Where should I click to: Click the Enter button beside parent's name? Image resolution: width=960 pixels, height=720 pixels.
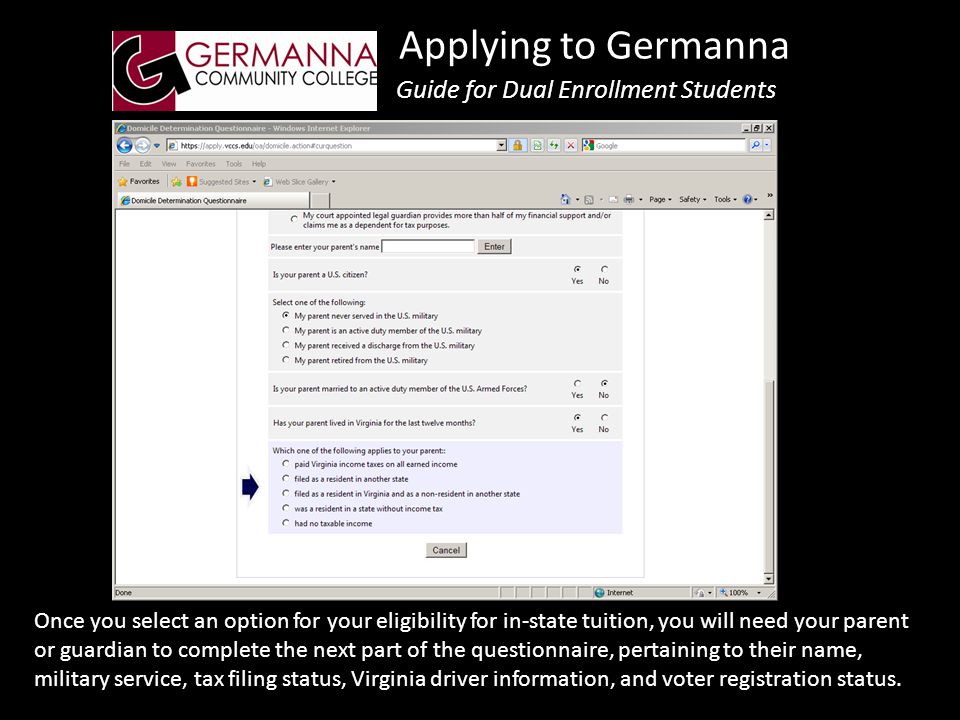494,247
